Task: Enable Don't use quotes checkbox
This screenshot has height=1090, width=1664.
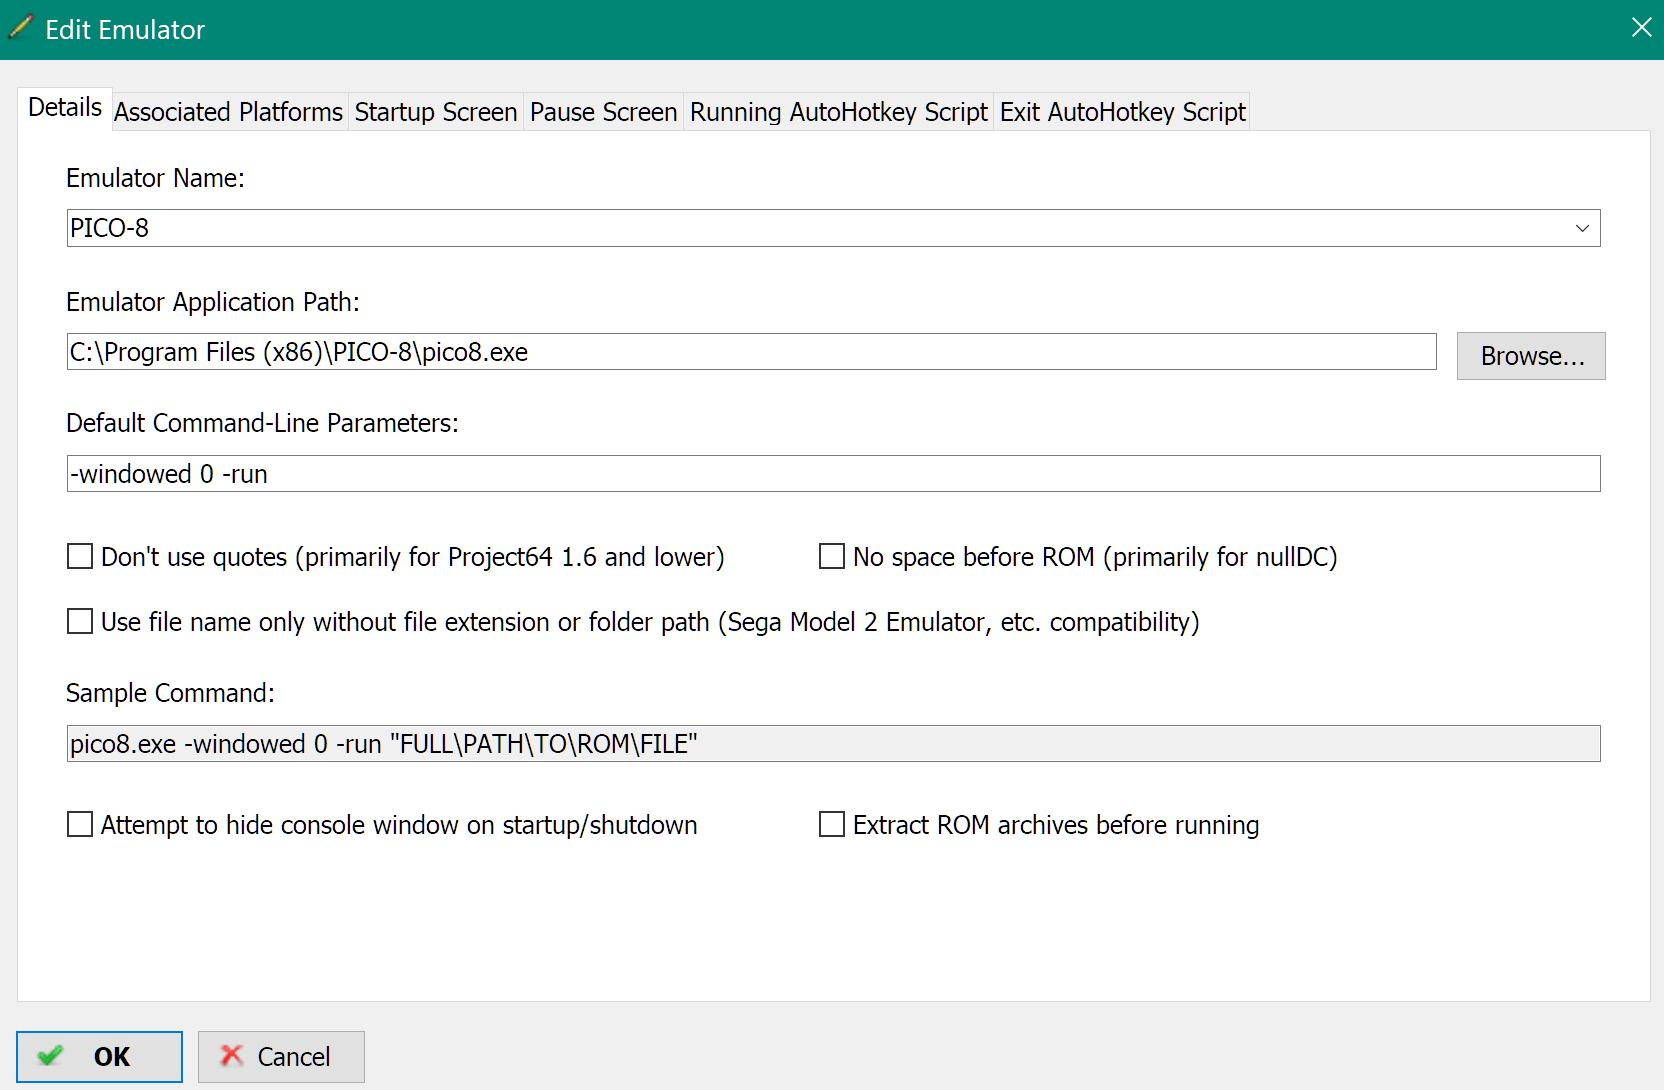Action: click(x=80, y=556)
